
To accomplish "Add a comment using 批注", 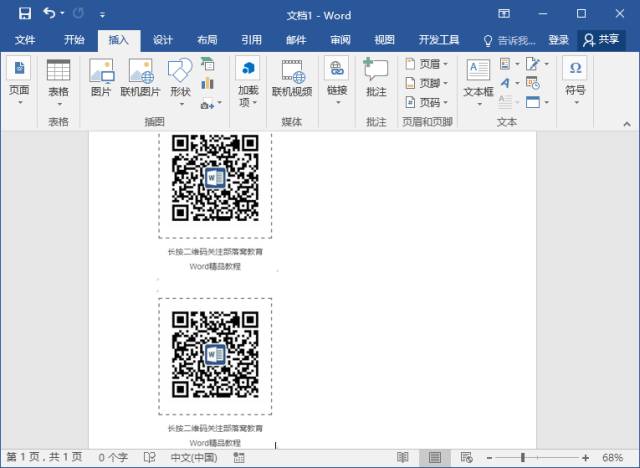I will click(x=376, y=78).
